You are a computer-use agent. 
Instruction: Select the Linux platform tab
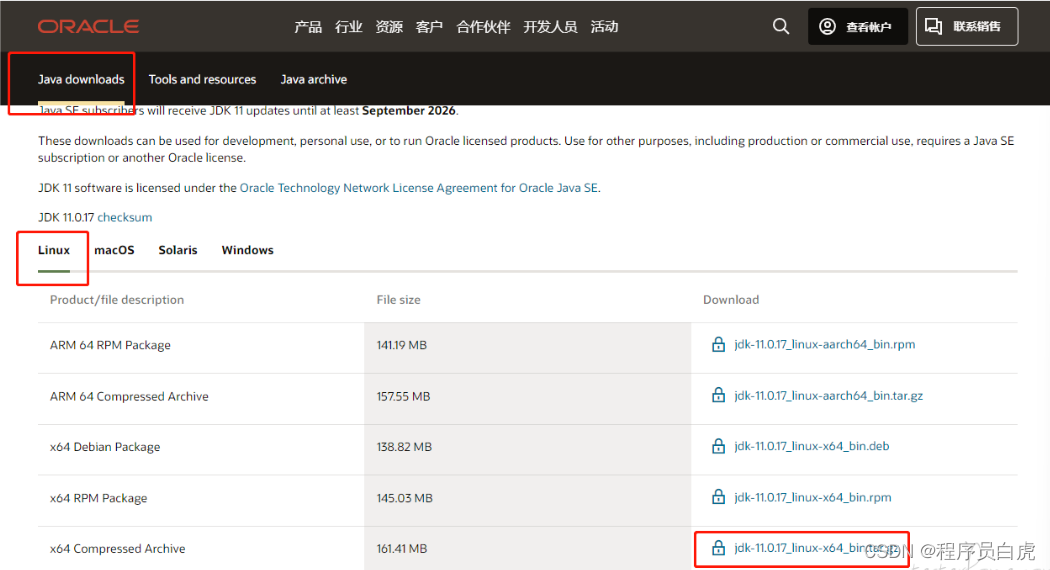coord(54,250)
